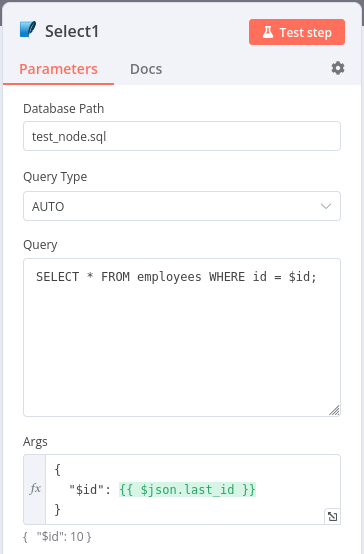Open the Docs tab
The width and height of the screenshot is (364, 554).
point(146,69)
